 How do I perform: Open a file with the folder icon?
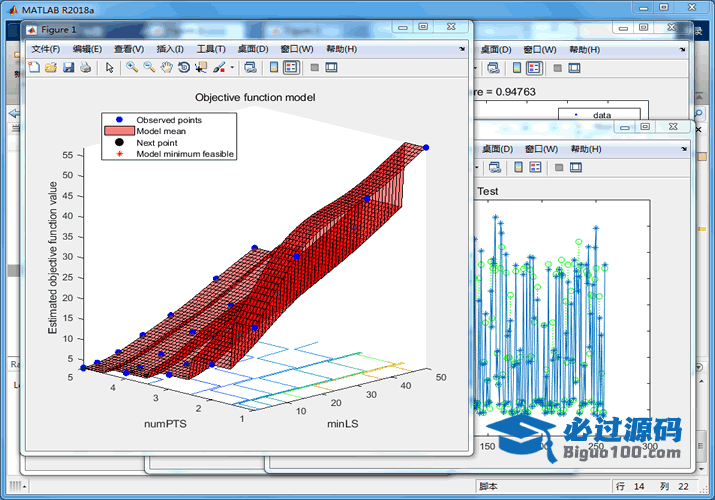51,67
